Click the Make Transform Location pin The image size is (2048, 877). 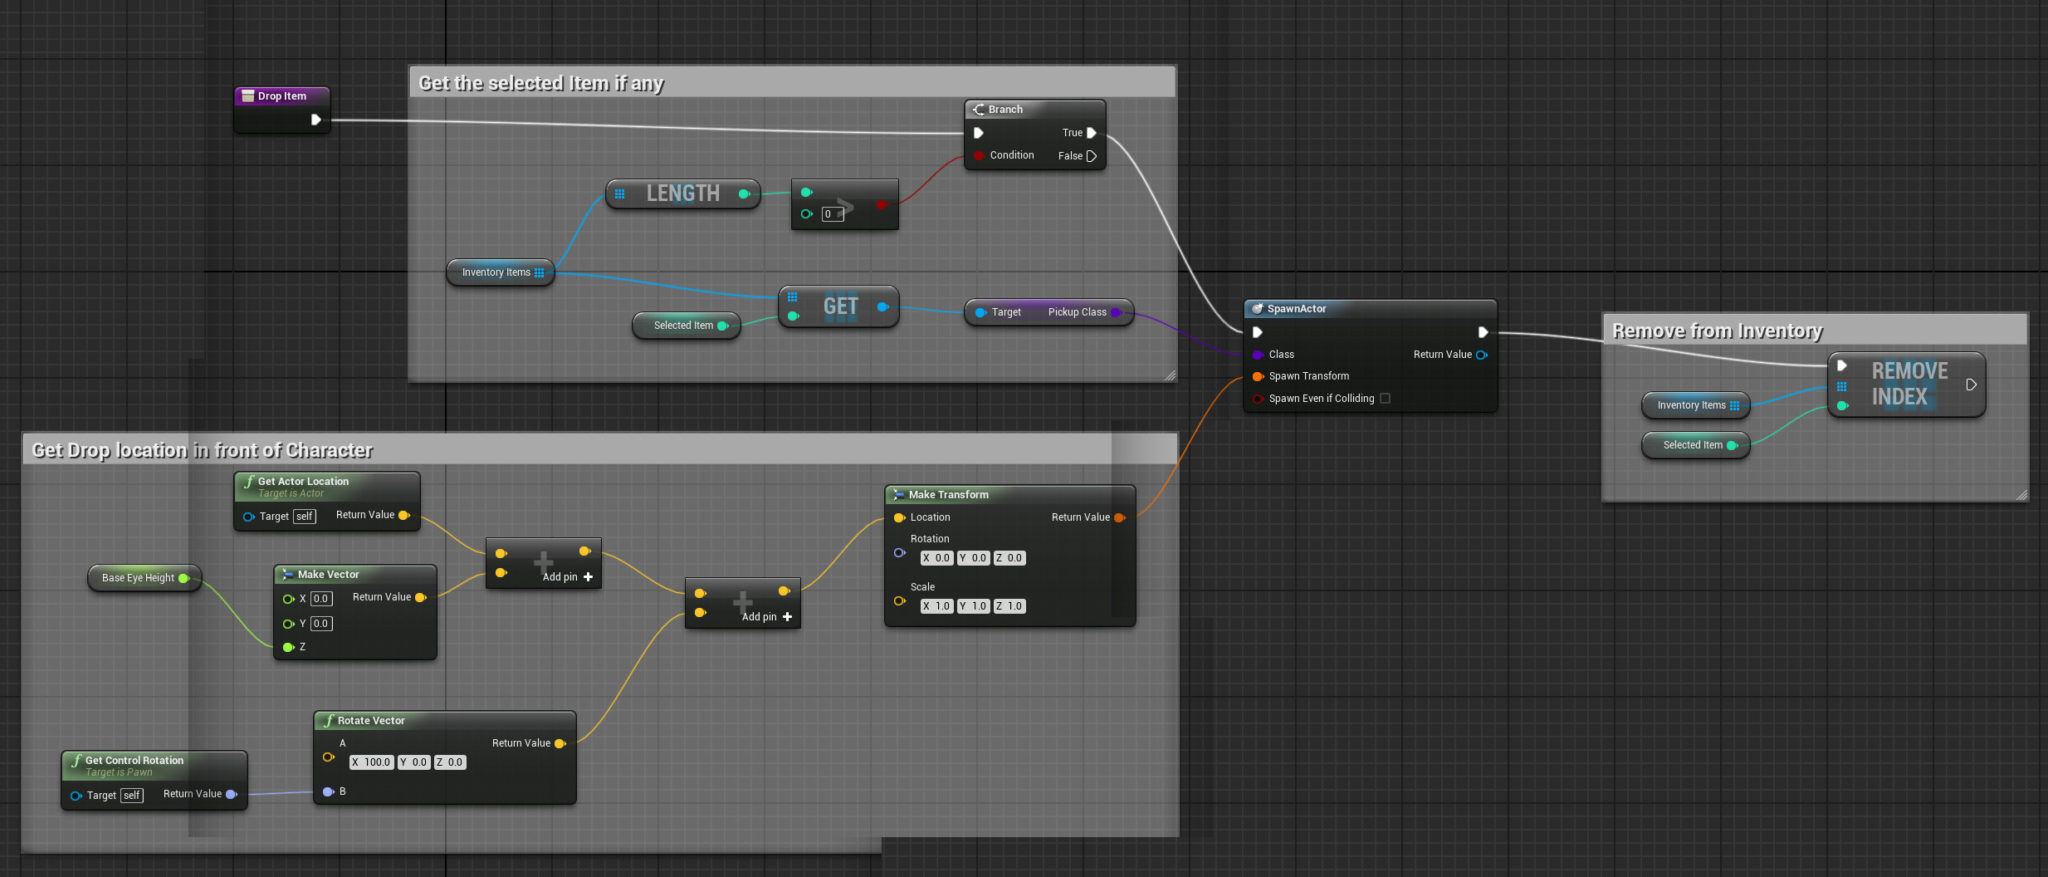pos(899,517)
